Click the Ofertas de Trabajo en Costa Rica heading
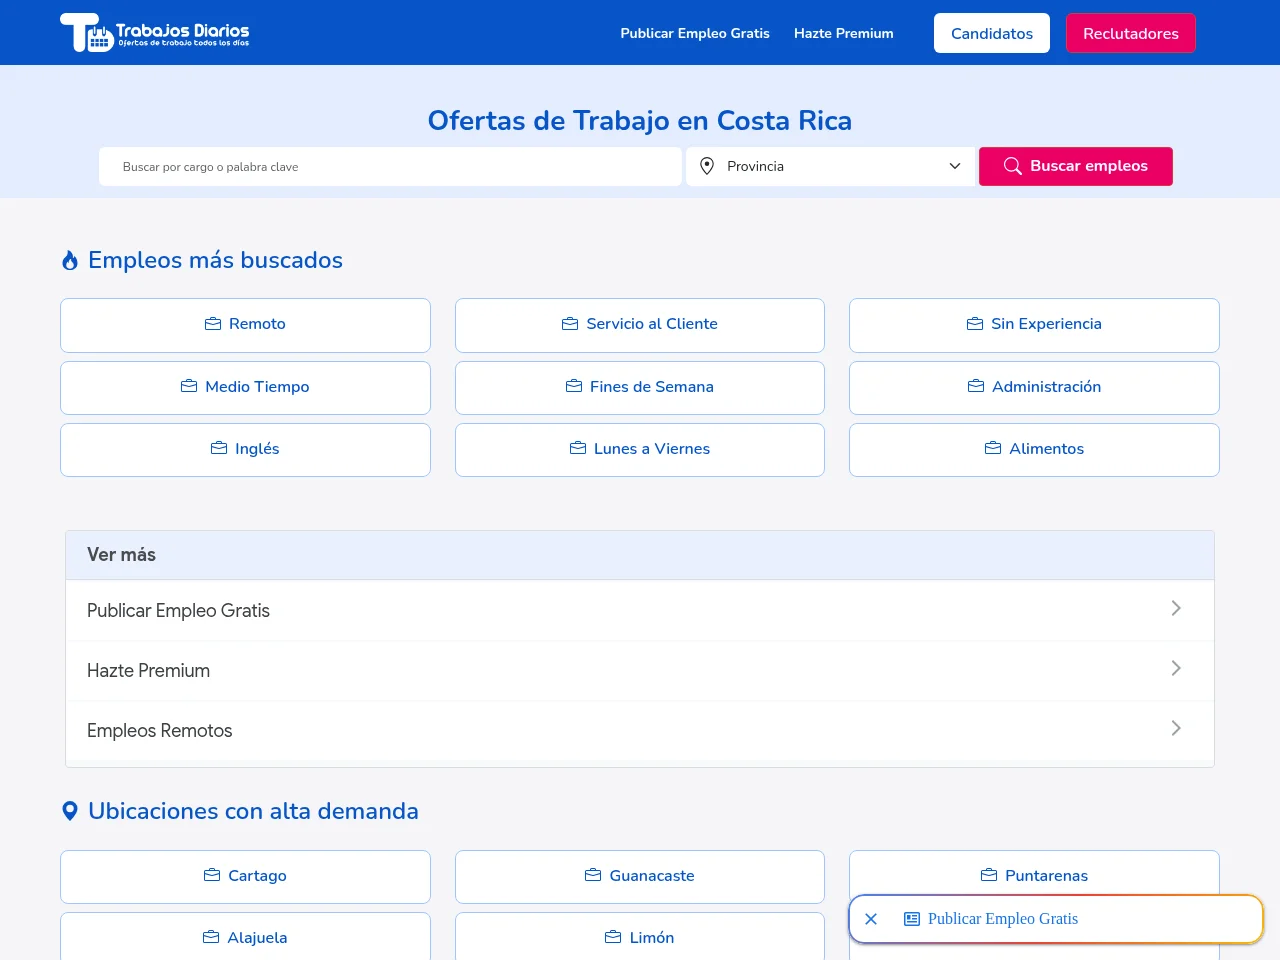 640,120
